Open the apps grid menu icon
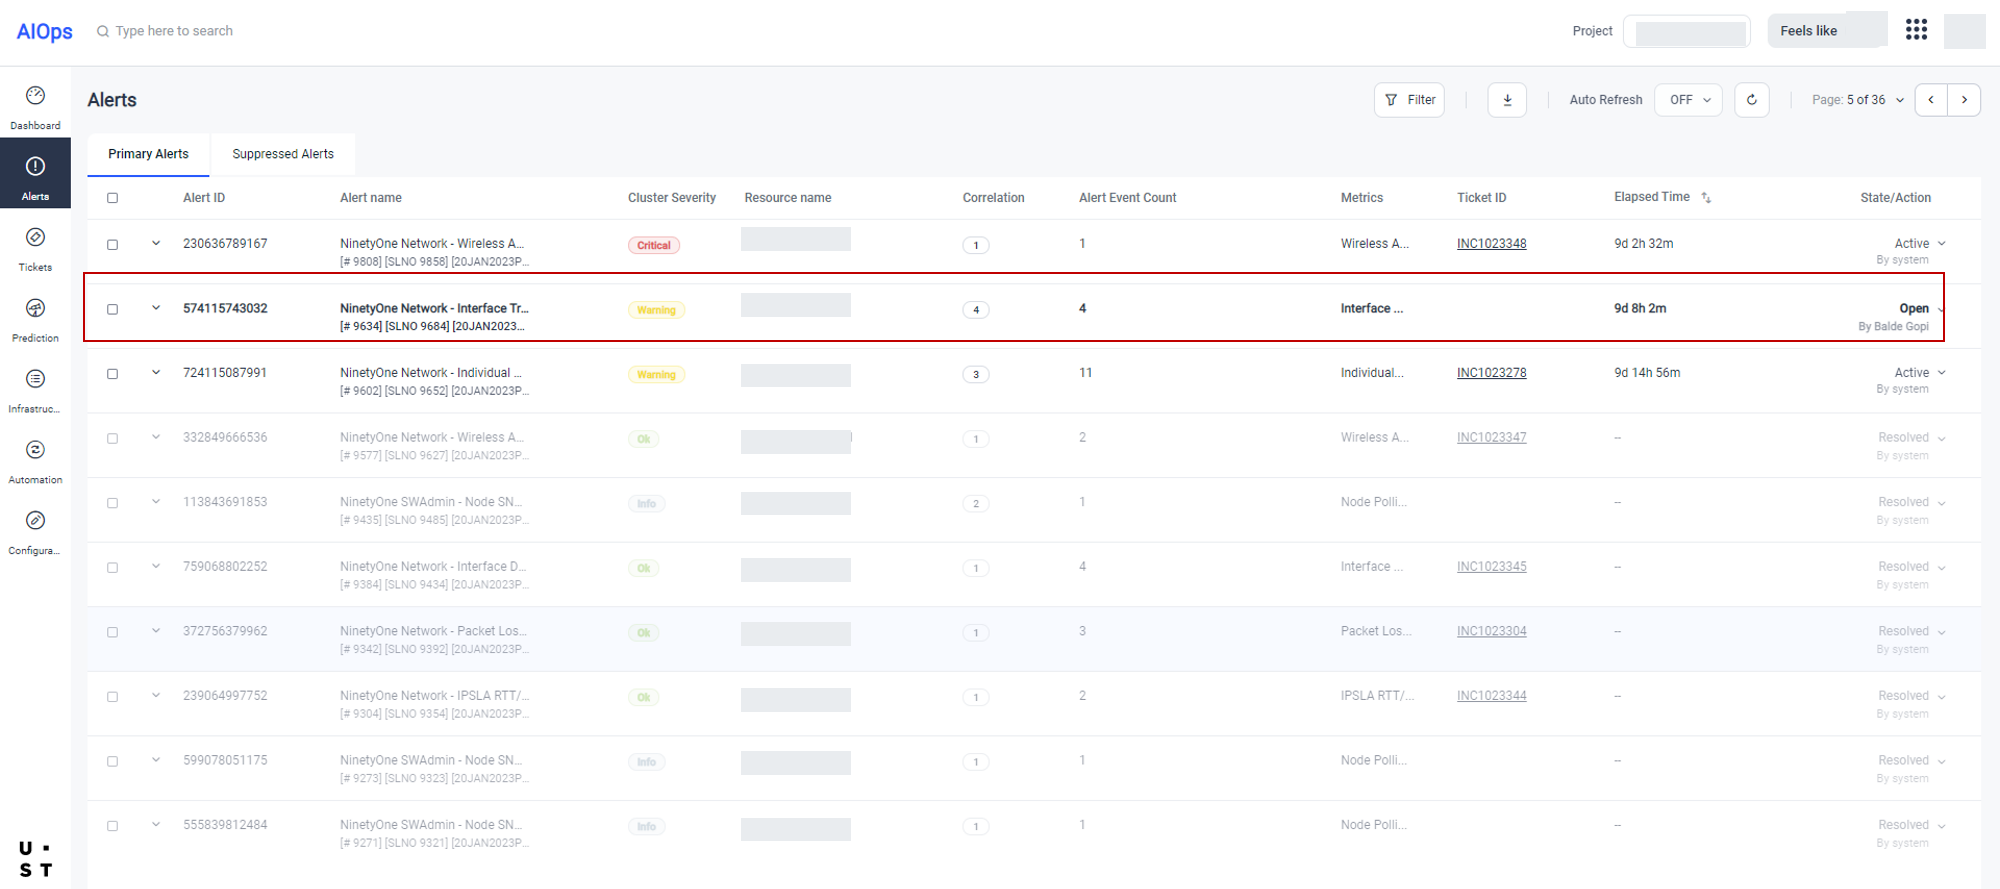 (x=1916, y=30)
